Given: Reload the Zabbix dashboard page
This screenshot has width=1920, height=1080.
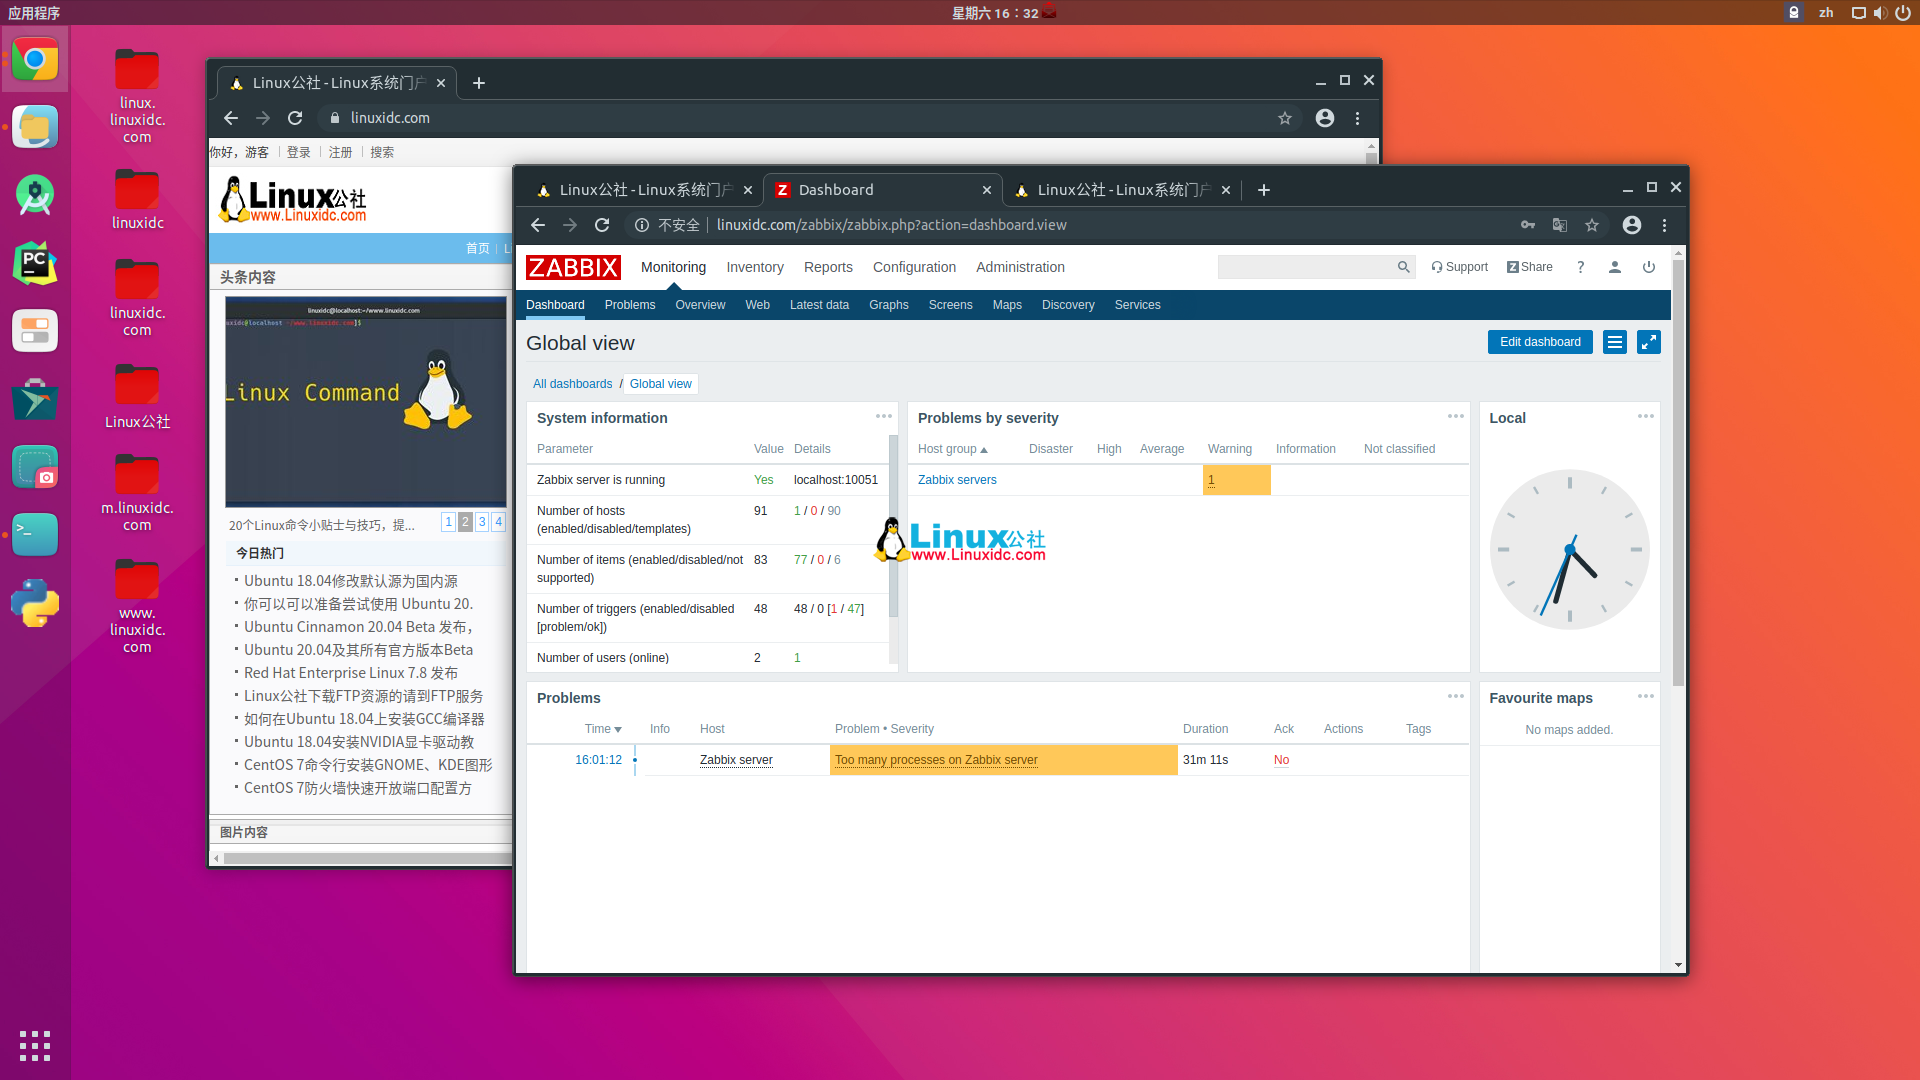Looking at the screenshot, I should pyautogui.click(x=602, y=225).
